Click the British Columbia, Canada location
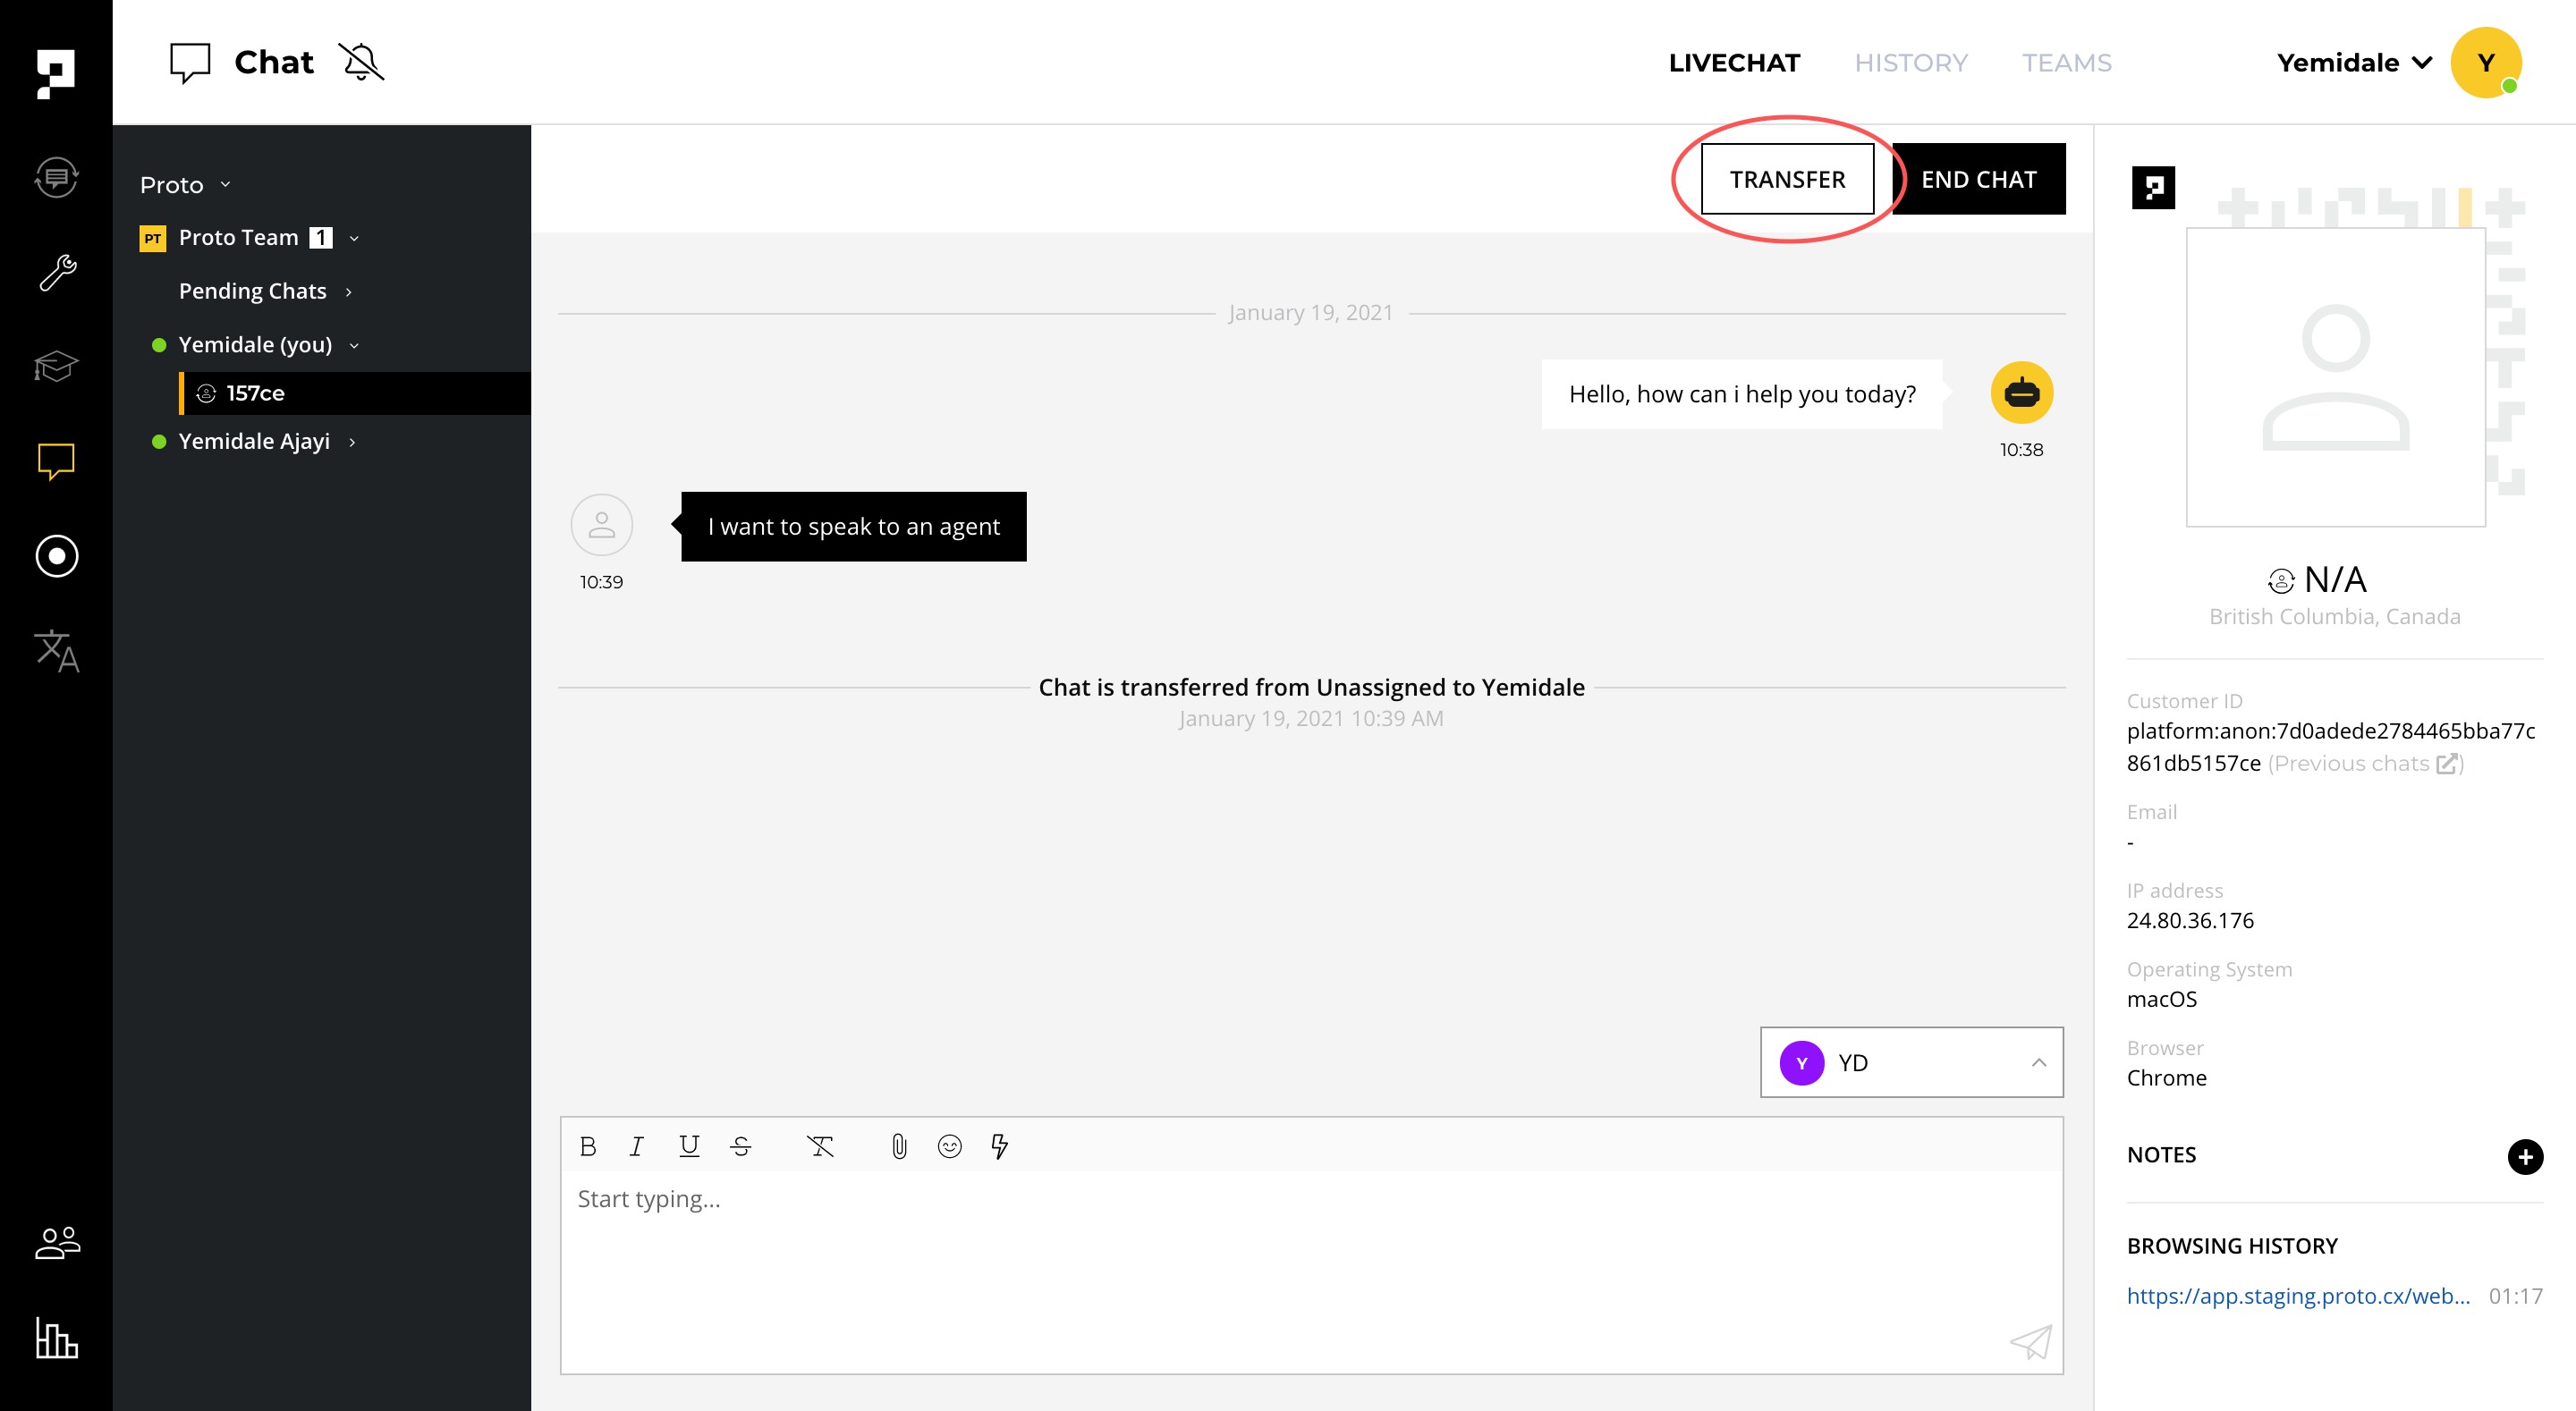 coord(2334,617)
